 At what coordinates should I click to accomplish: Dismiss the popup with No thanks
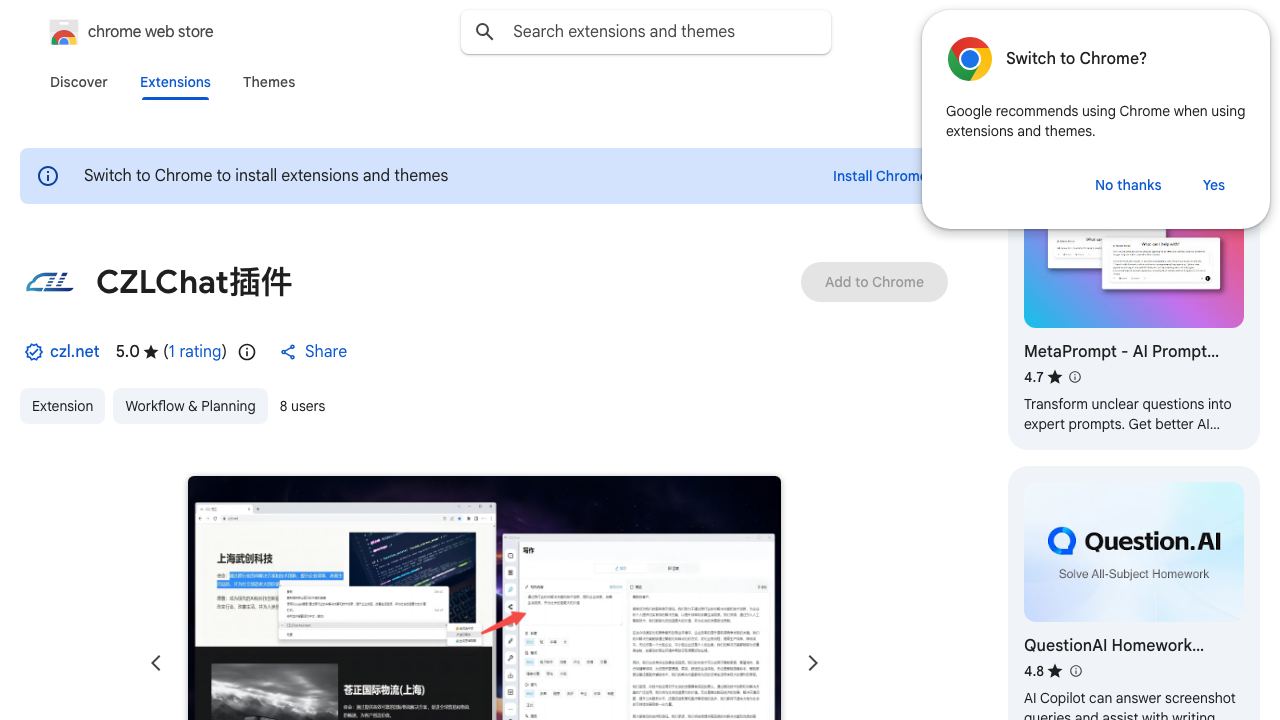point(1128,185)
